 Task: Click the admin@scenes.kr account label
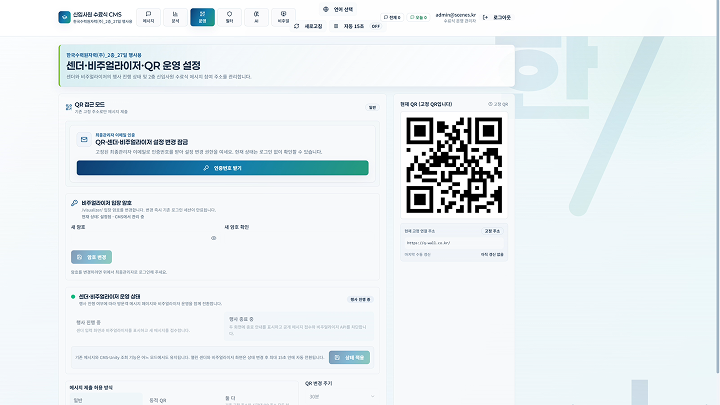coord(456,15)
